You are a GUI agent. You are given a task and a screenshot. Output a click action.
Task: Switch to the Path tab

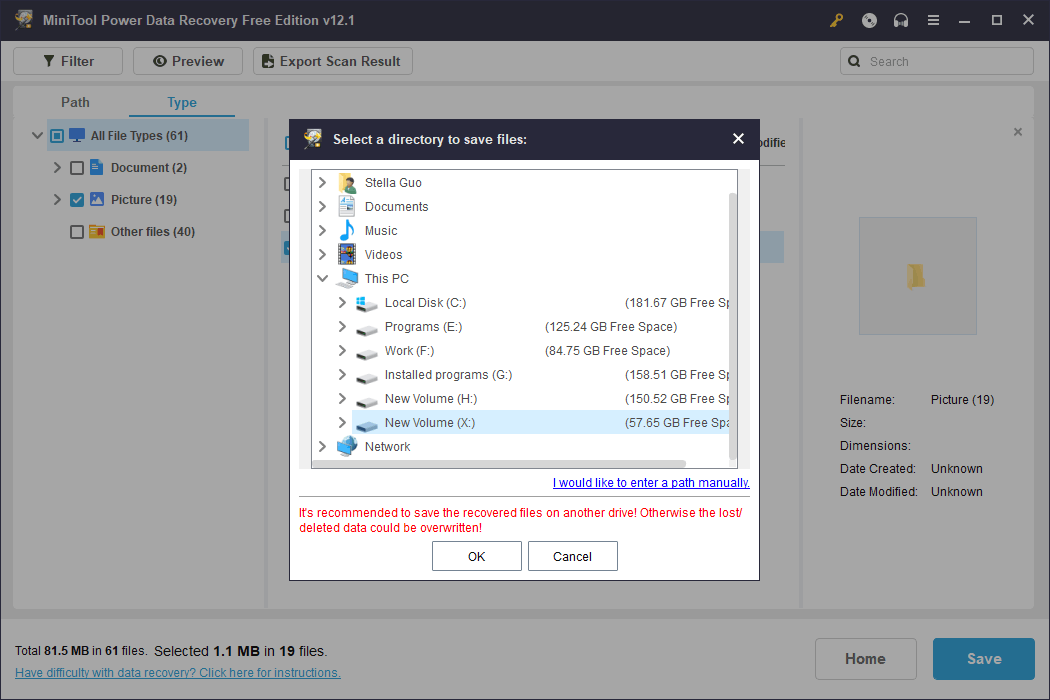pos(75,102)
